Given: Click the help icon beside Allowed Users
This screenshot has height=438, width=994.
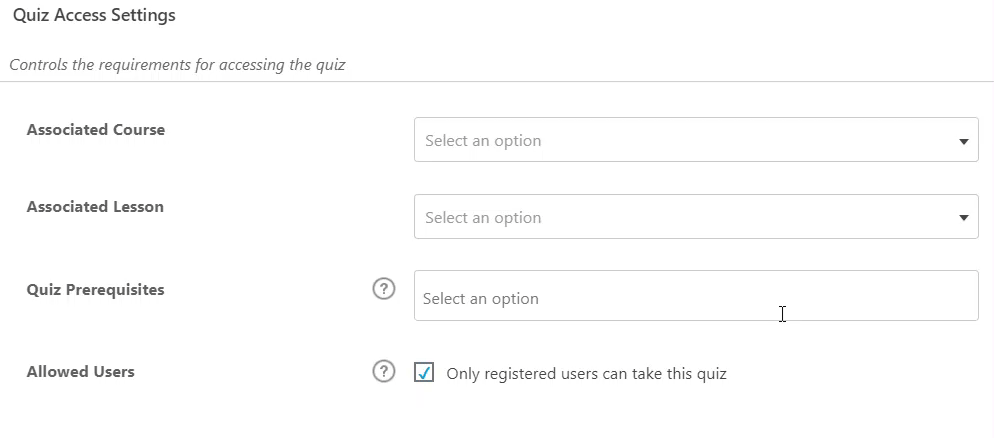Looking at the screenshot, I should pos(384,371).
